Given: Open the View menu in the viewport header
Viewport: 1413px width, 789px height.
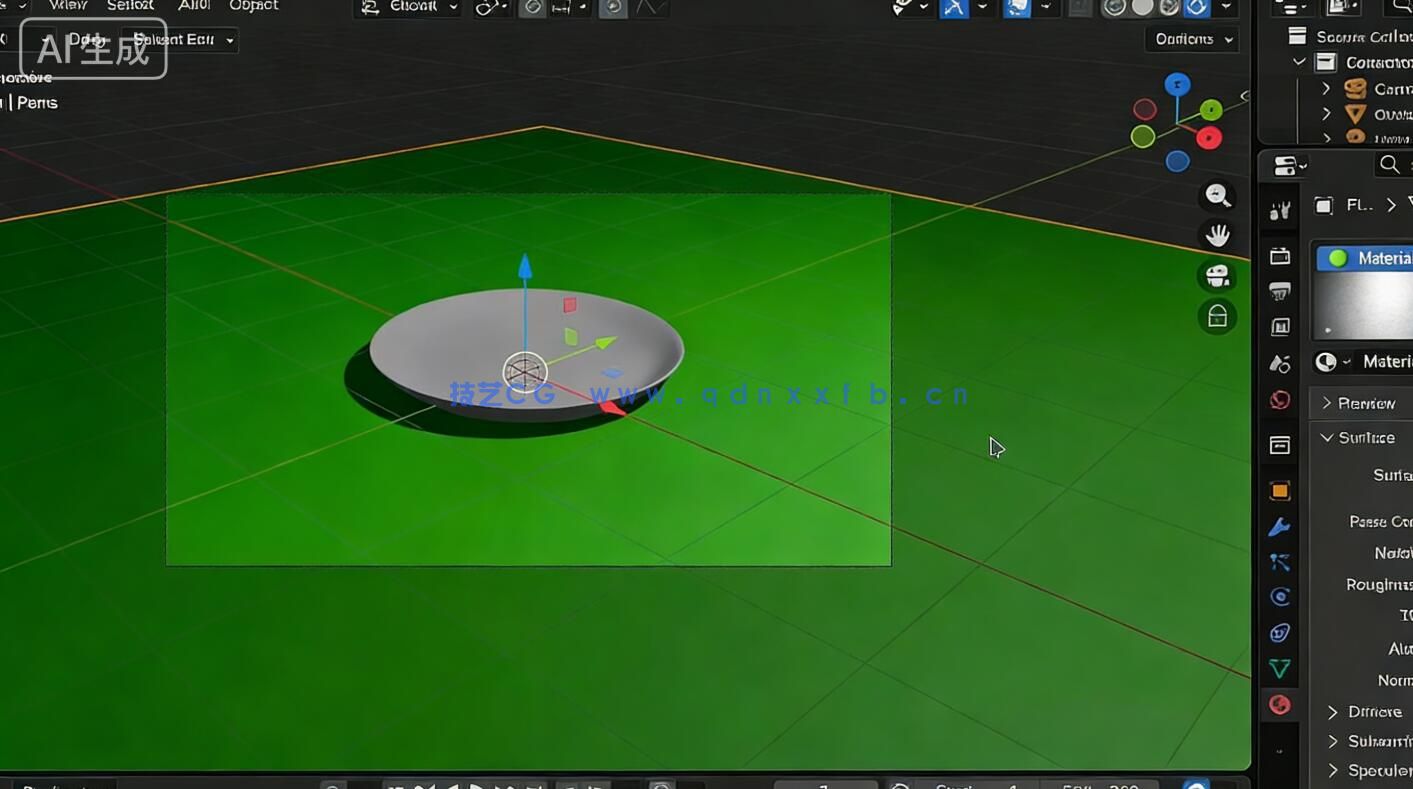Looking at the screenshot, I should pyautogui.click(x=66, y=6).
